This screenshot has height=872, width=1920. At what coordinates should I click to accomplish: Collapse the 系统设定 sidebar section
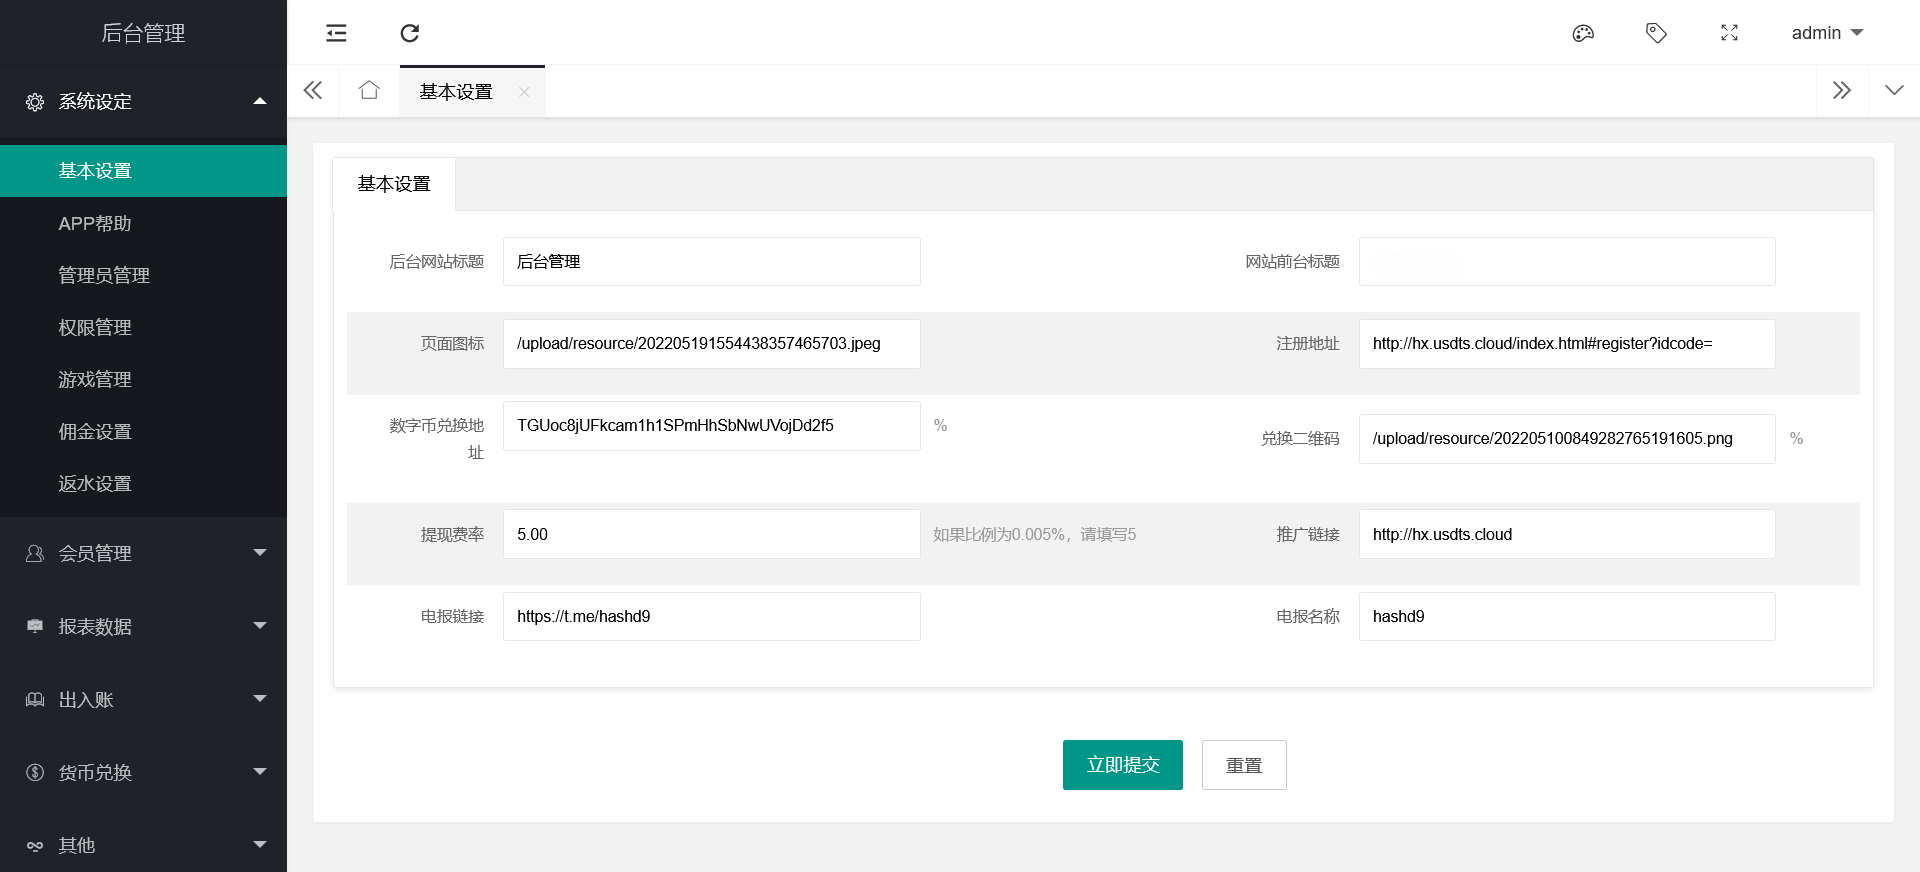(x=143, y=101)
